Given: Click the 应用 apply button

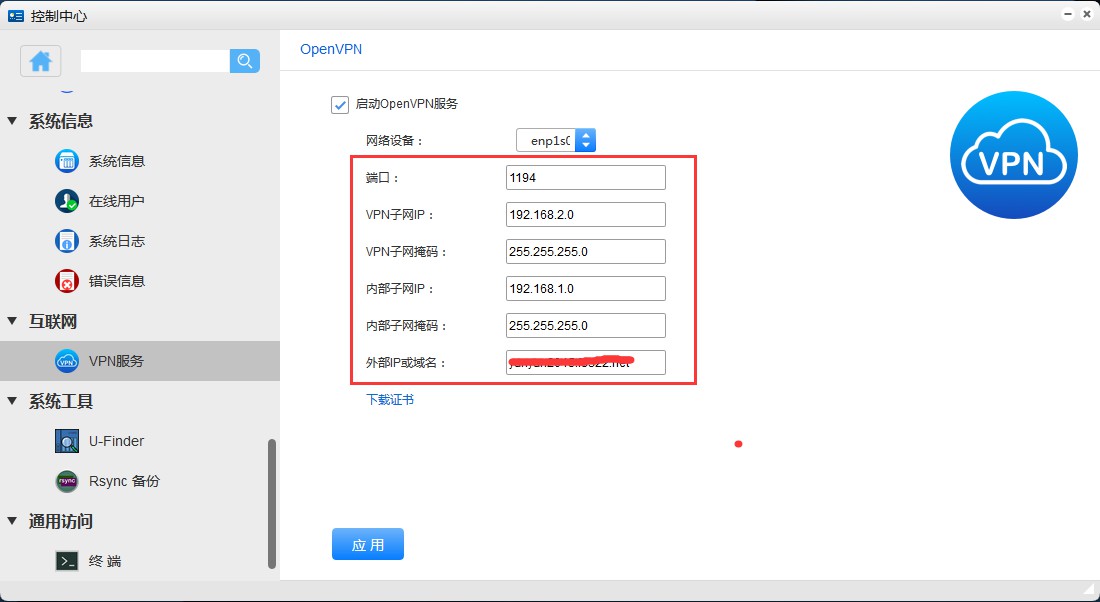Looking at the screenshot, I should click(x=367, y=545).
